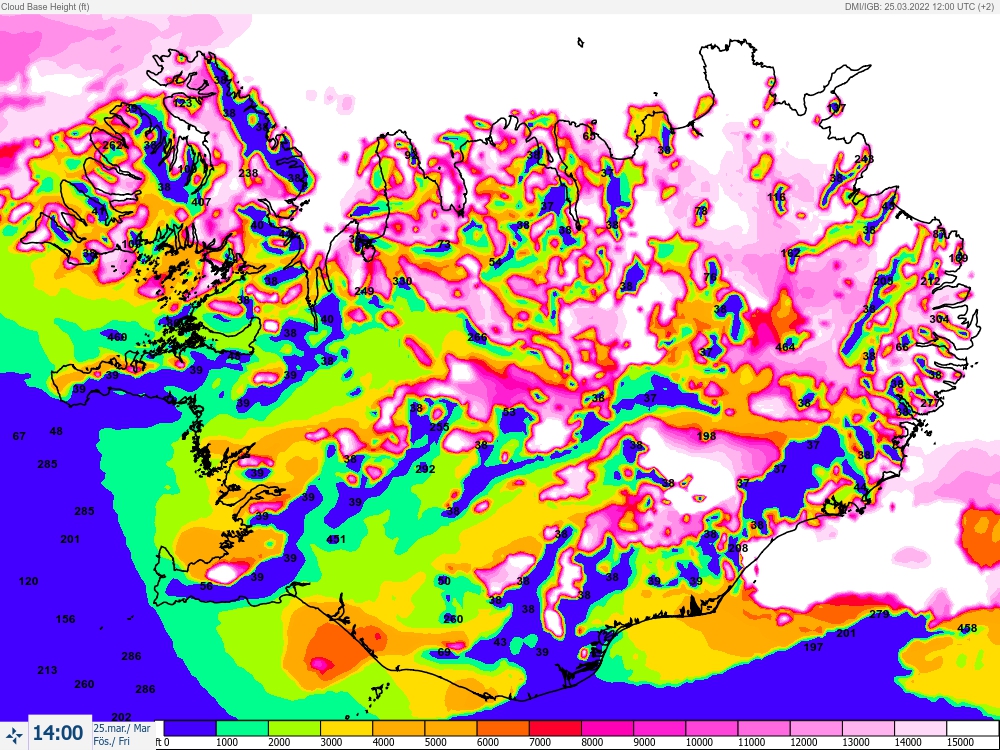Click the pinwheel icon beside the time
Image resolution: width=1000 pixels, height=750 pixels.
click(14, 734)
